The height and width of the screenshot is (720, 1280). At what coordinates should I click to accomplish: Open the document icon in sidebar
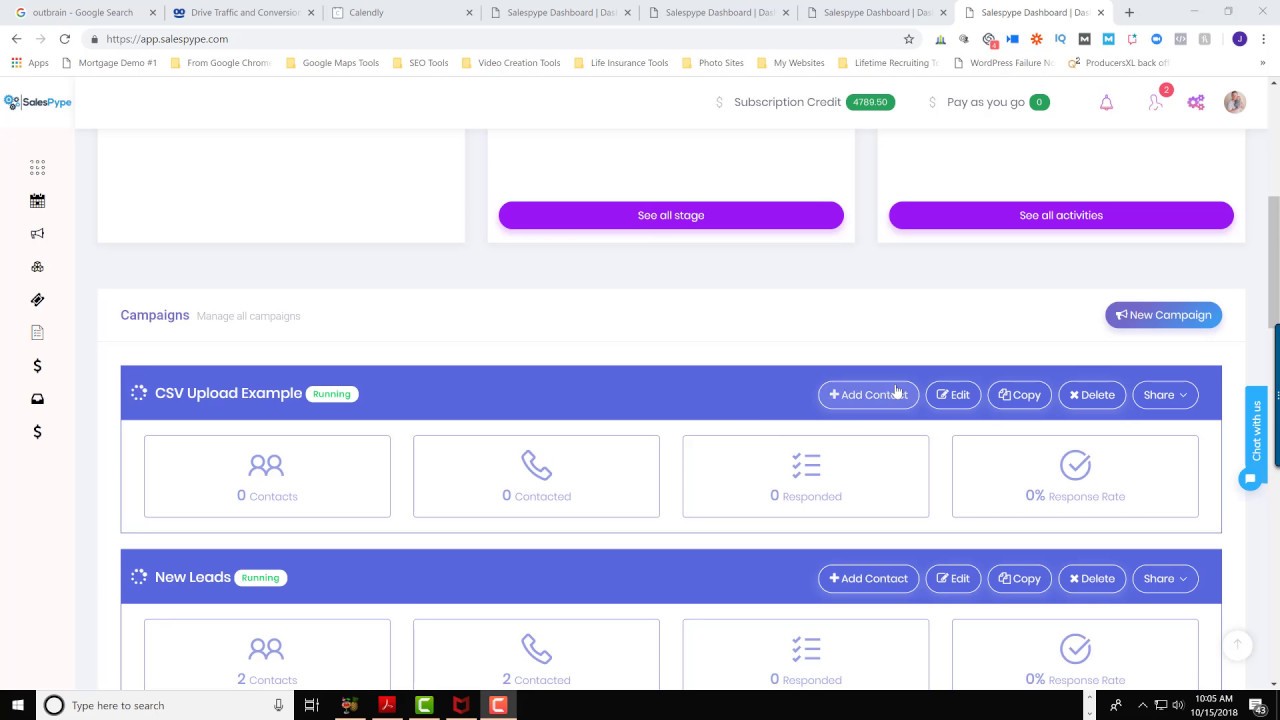coord(37,333)
